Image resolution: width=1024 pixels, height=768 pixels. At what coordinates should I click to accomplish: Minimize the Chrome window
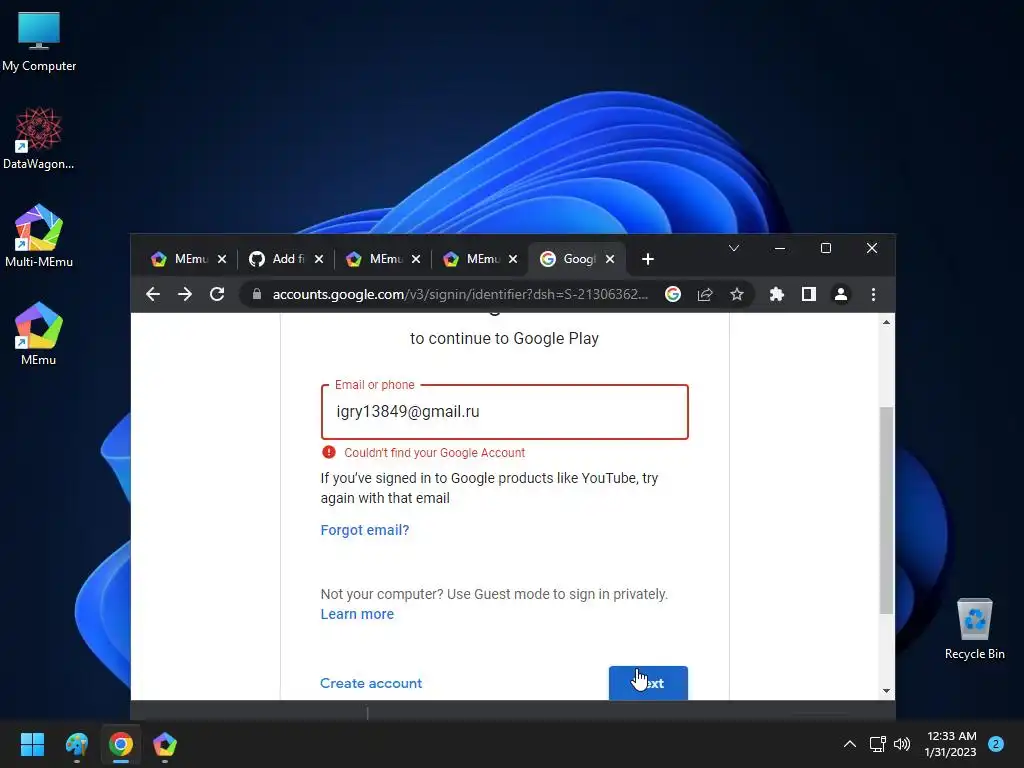780,248
